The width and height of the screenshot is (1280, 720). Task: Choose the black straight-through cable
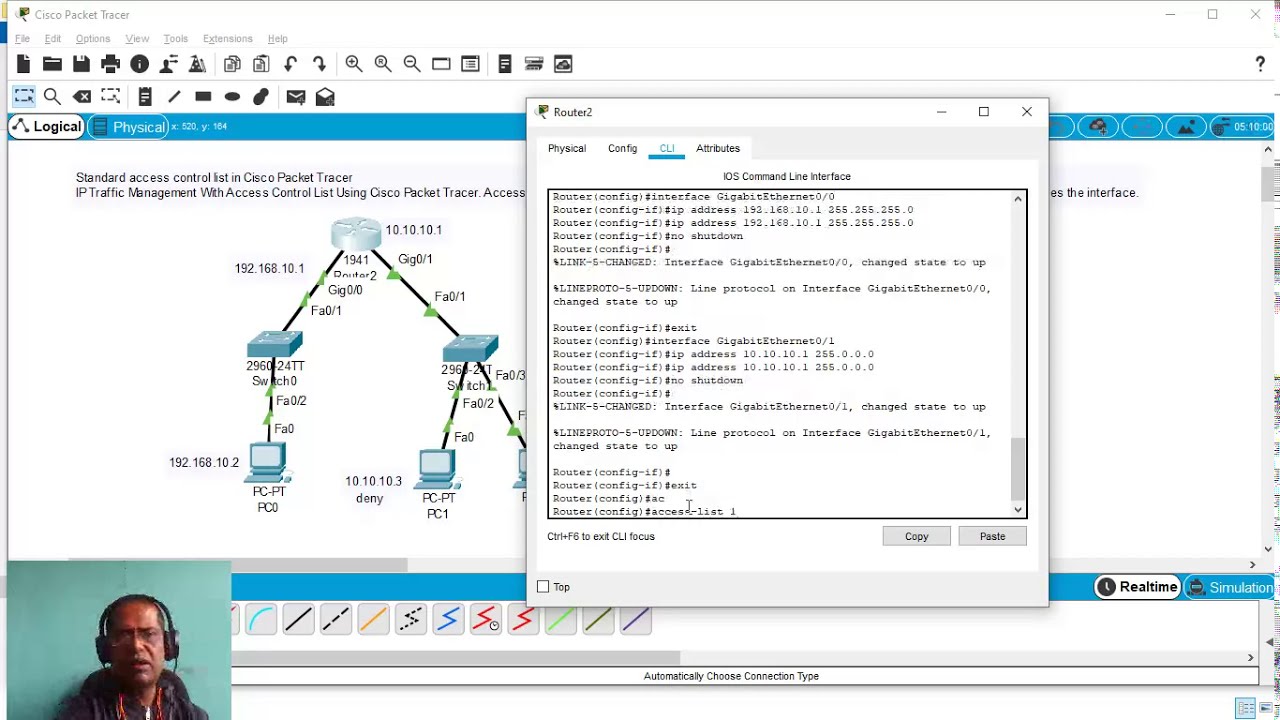298,620
